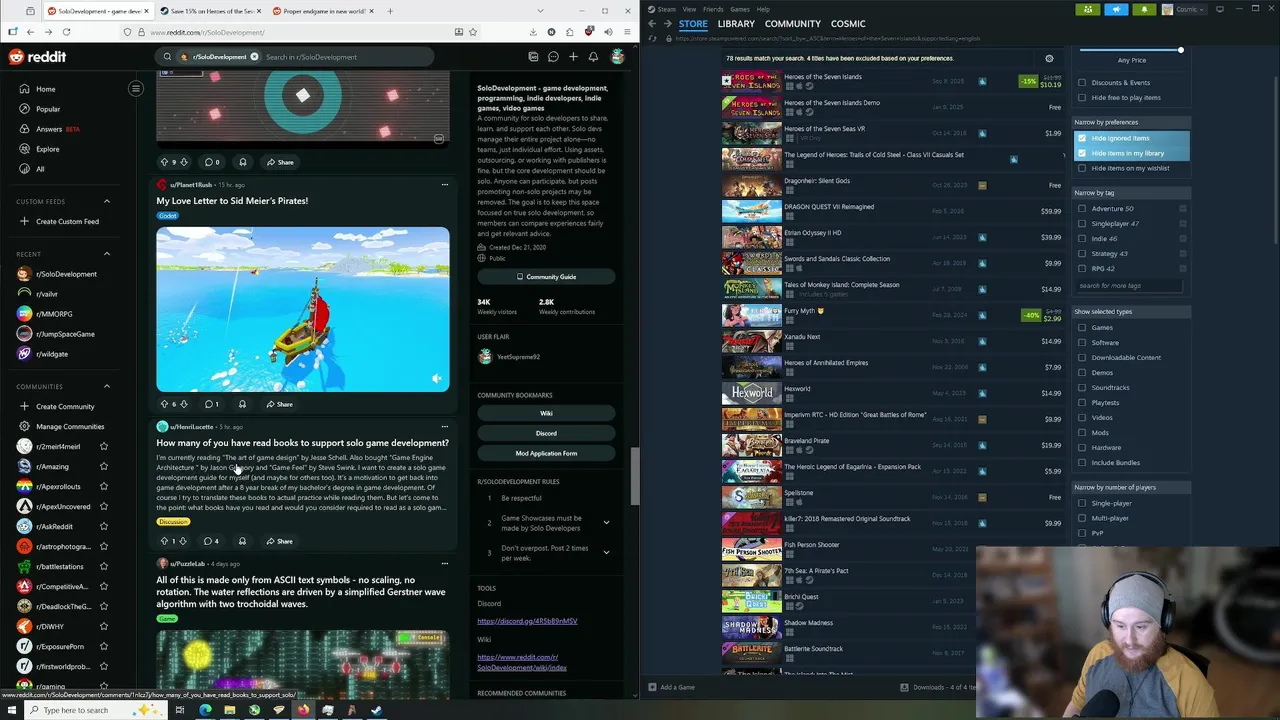The height and width of the screenshot is (720, 1280).
Task: Open Steam COMMUNITY tab
Action: [x=793, y=23]
